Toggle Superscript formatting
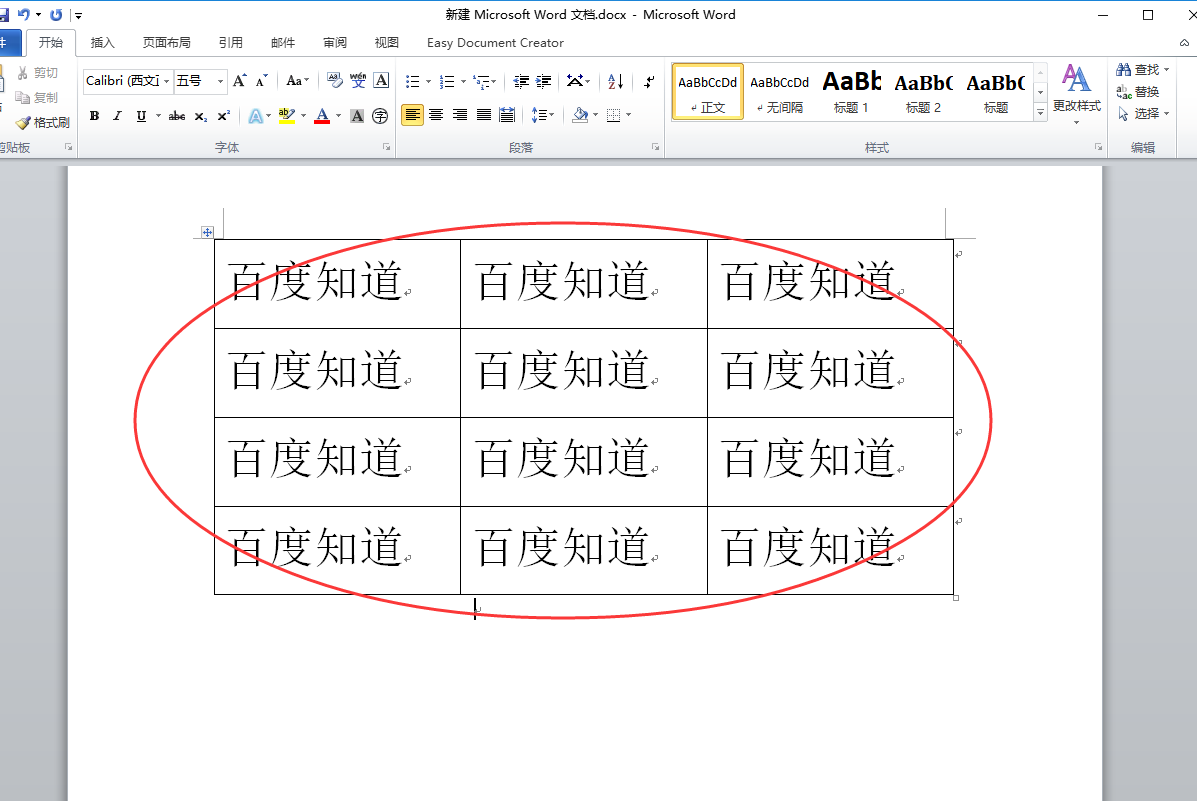 tap(224, 116)
